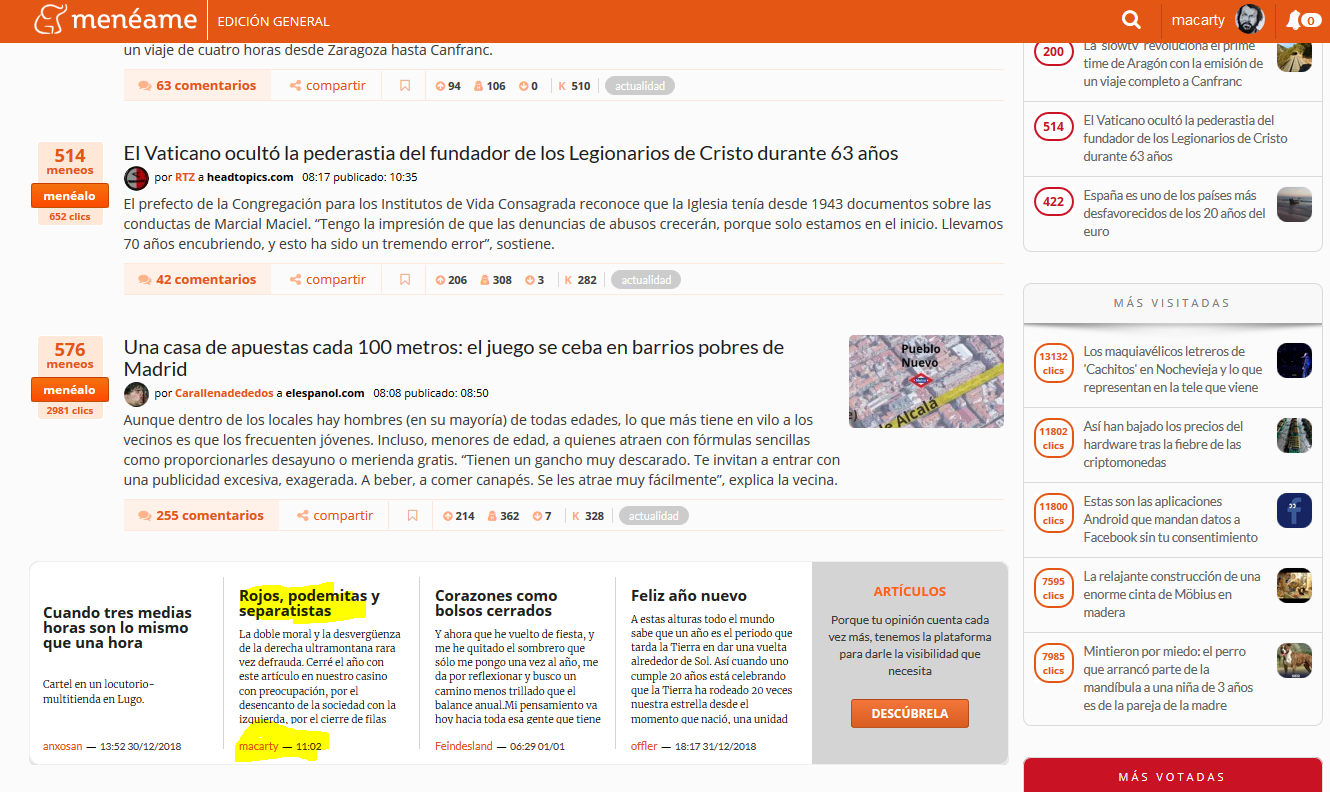Open 'La slowtv revoluciona' sidebar story

click(x=1171, y=63)
